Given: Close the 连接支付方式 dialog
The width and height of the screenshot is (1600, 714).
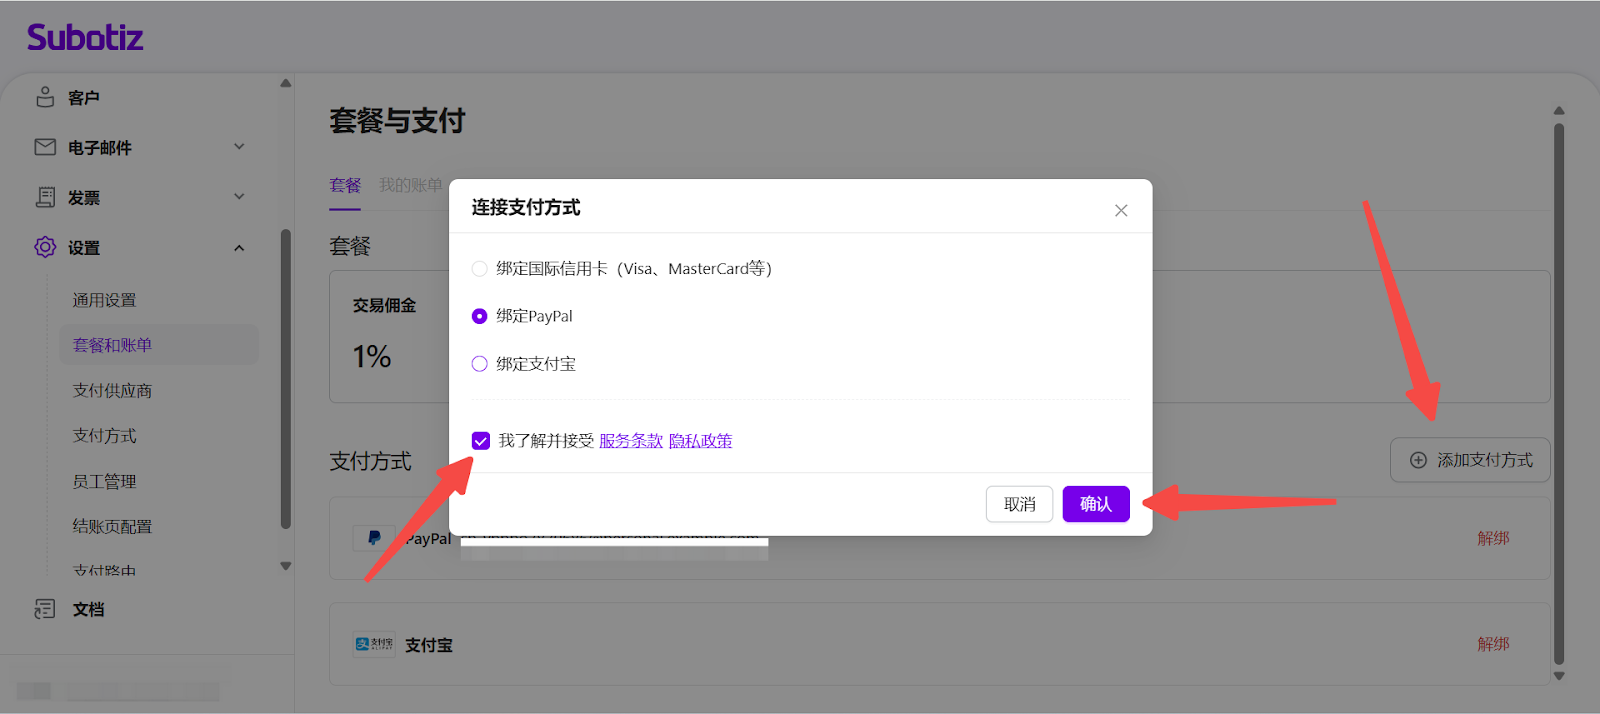Looking at the screenshot, I should coord(1121,210).
